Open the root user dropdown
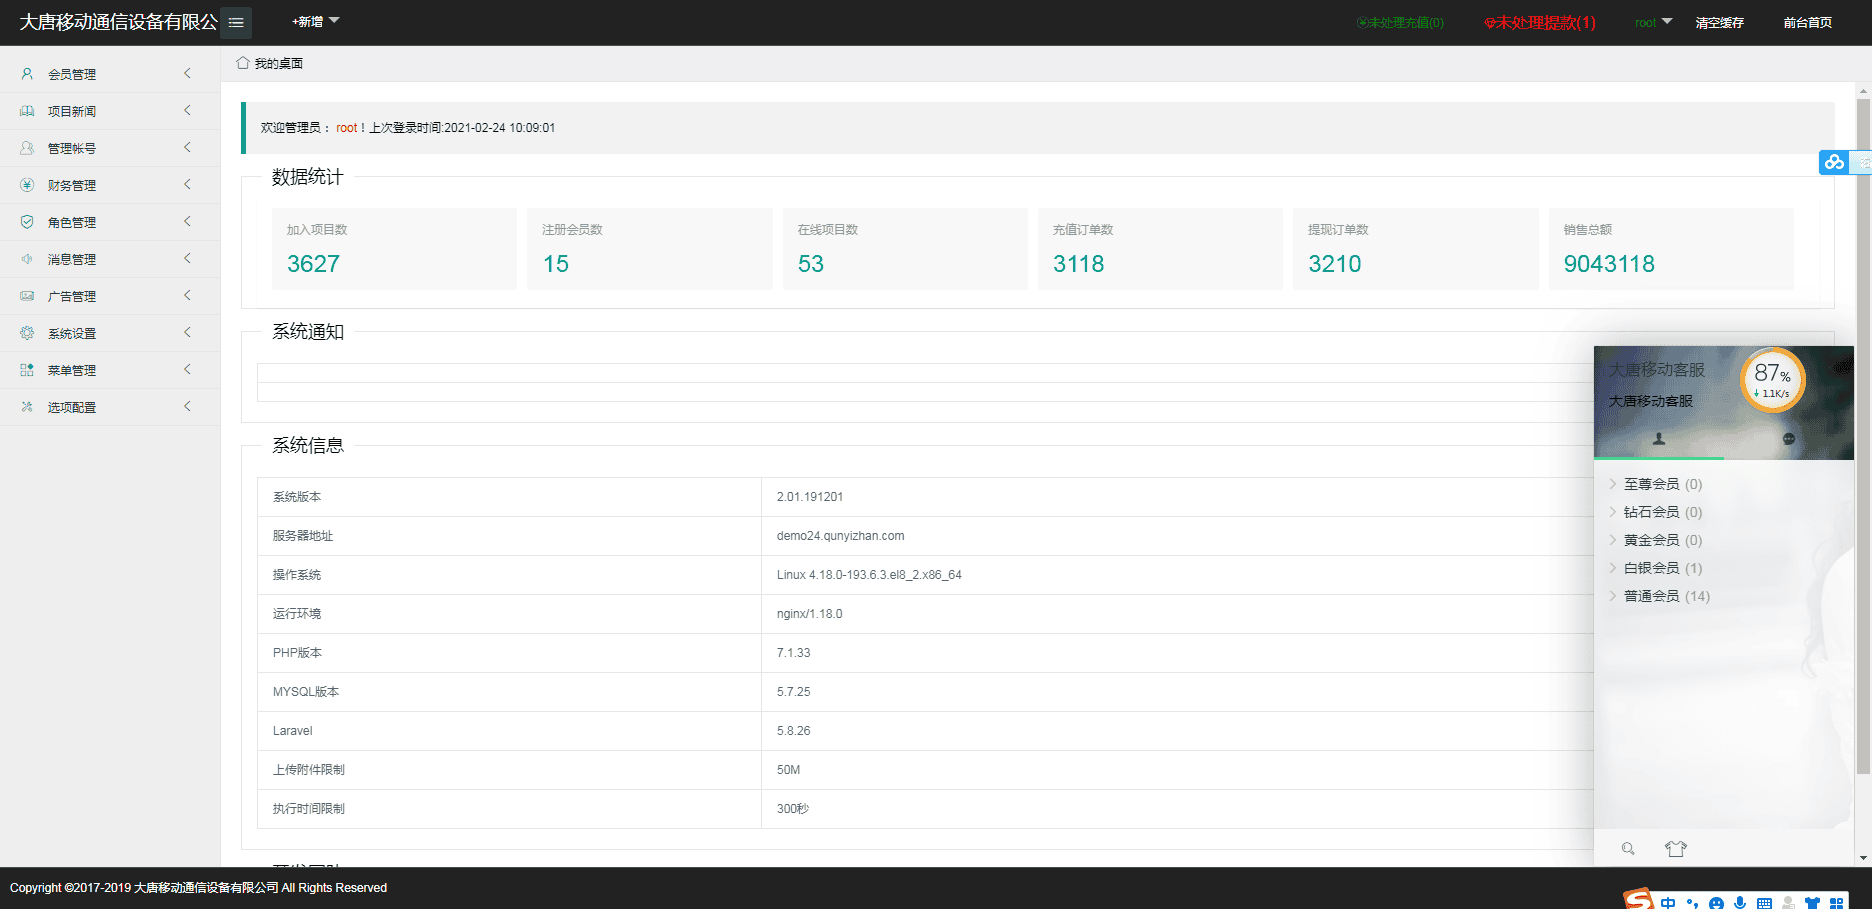The image size is (1872, 909). click(1653, 22)
